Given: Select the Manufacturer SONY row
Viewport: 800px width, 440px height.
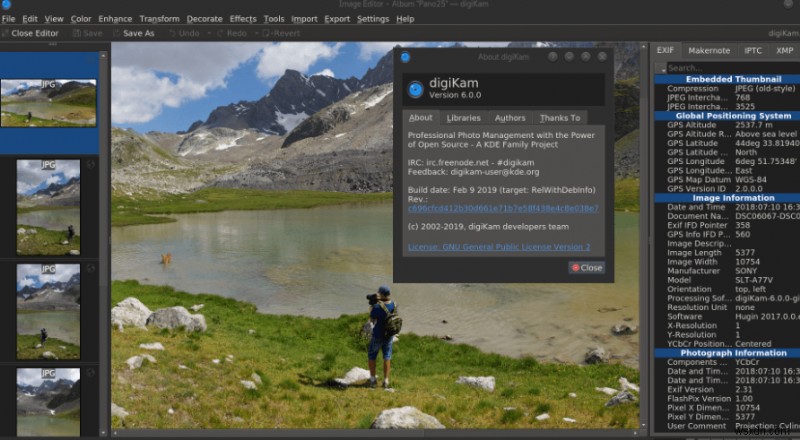Looking at the screenshot, I should [728, 271].
